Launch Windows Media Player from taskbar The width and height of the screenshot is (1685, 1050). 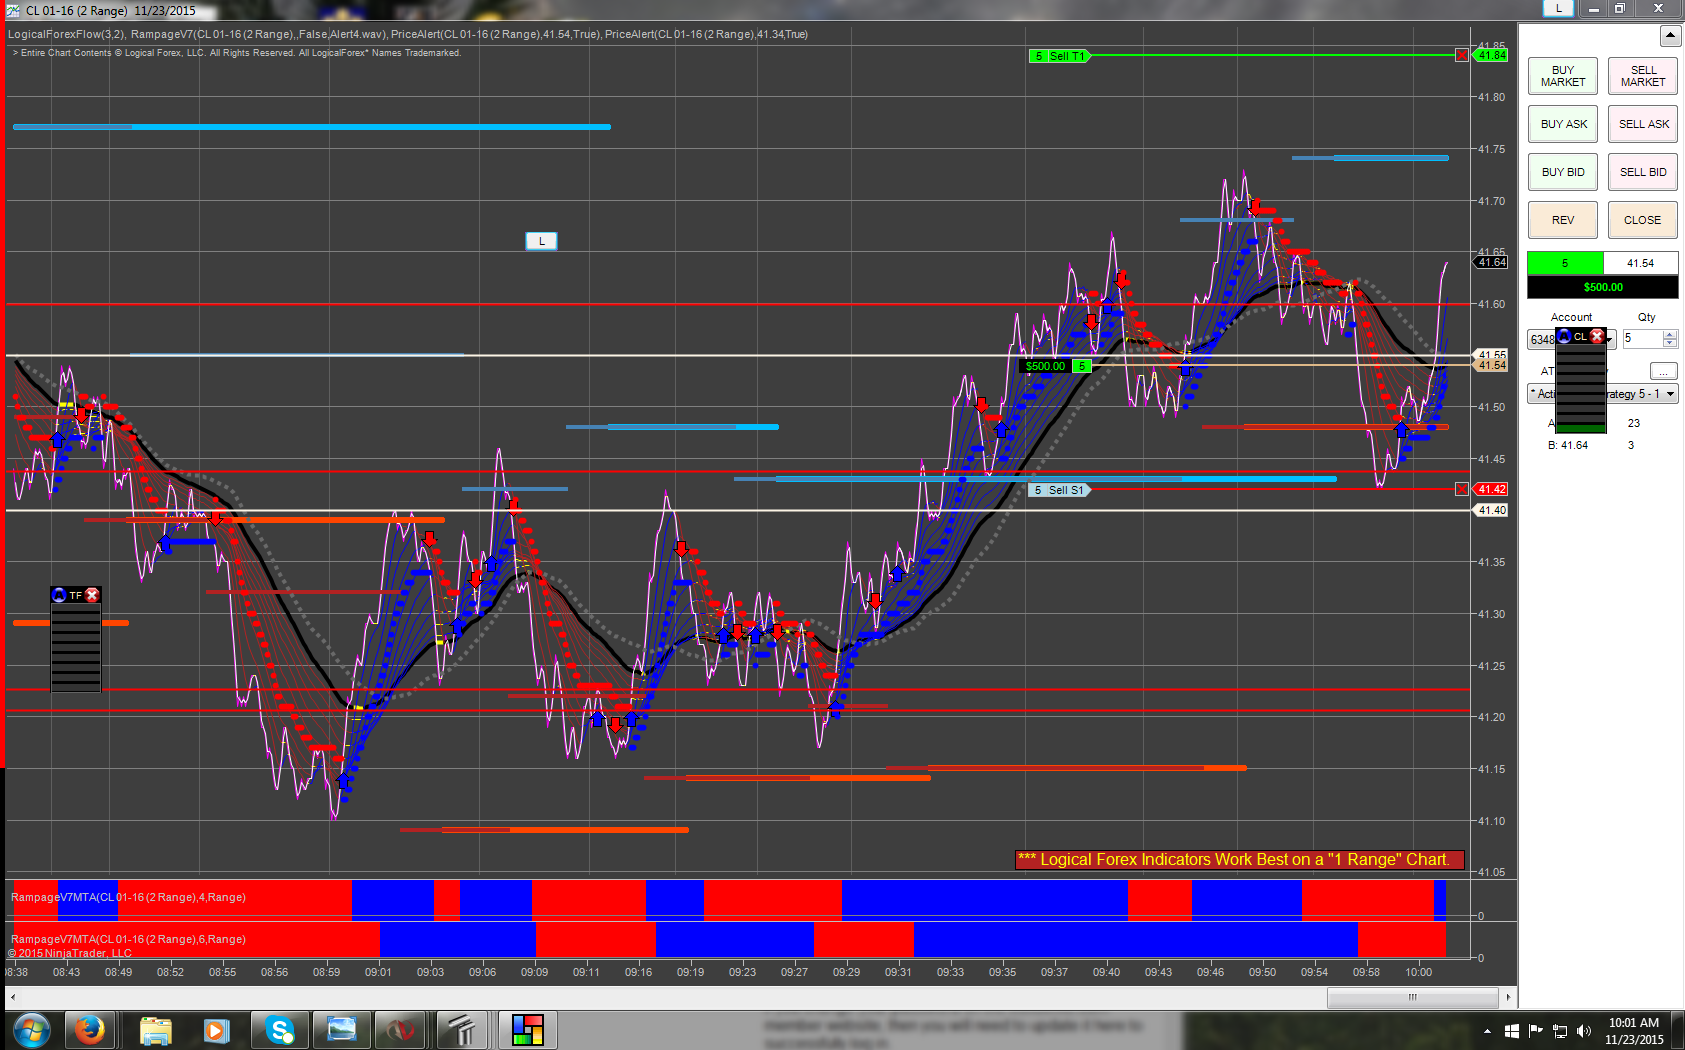216,1030
